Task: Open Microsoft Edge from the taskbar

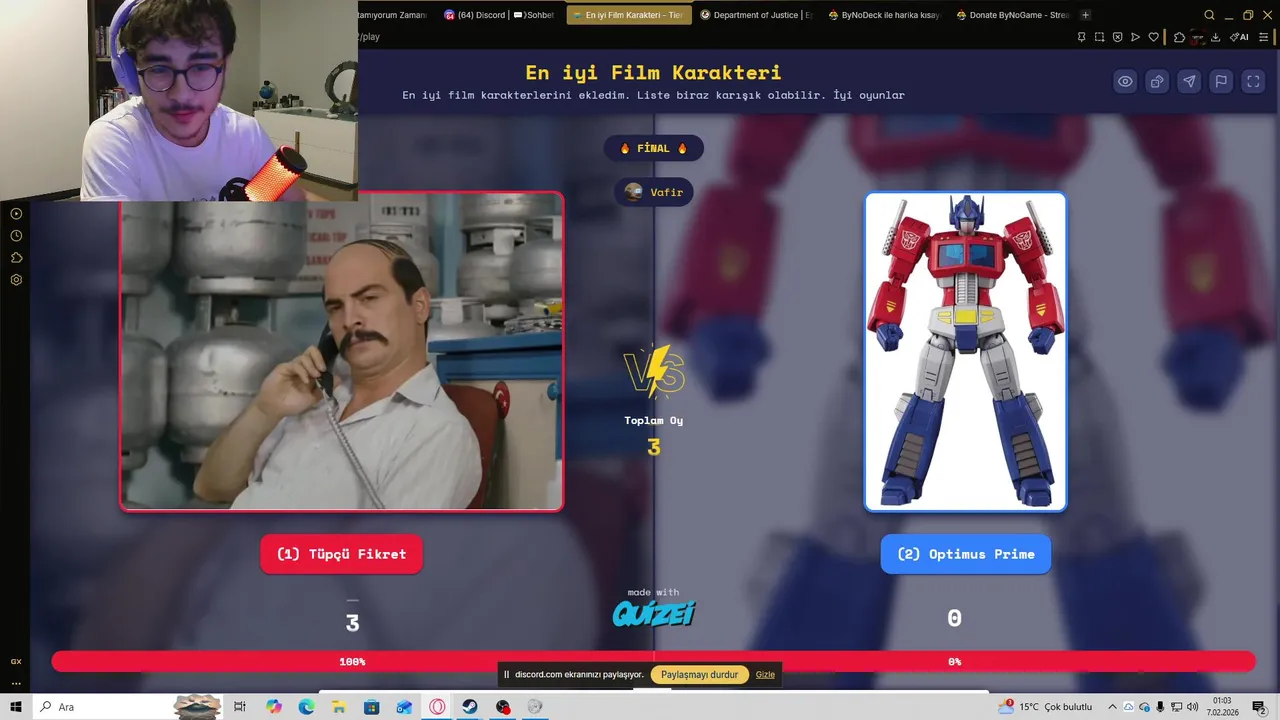Action: pos(306,707)
